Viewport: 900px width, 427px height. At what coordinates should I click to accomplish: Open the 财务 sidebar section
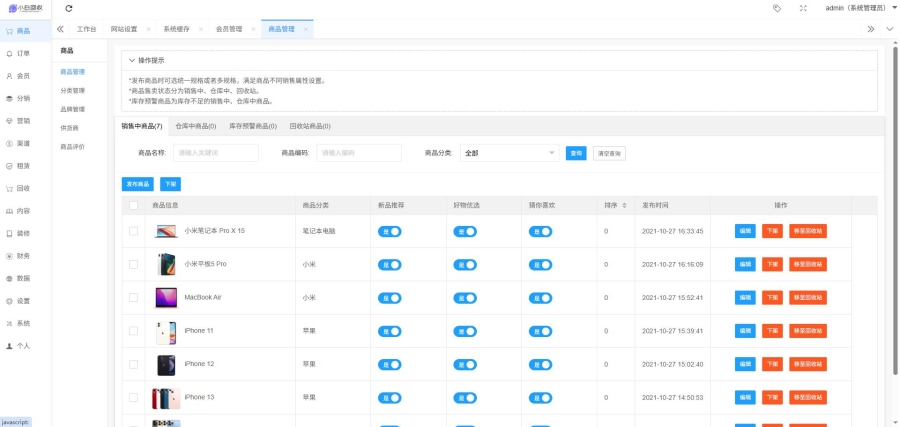click(25, 256)
